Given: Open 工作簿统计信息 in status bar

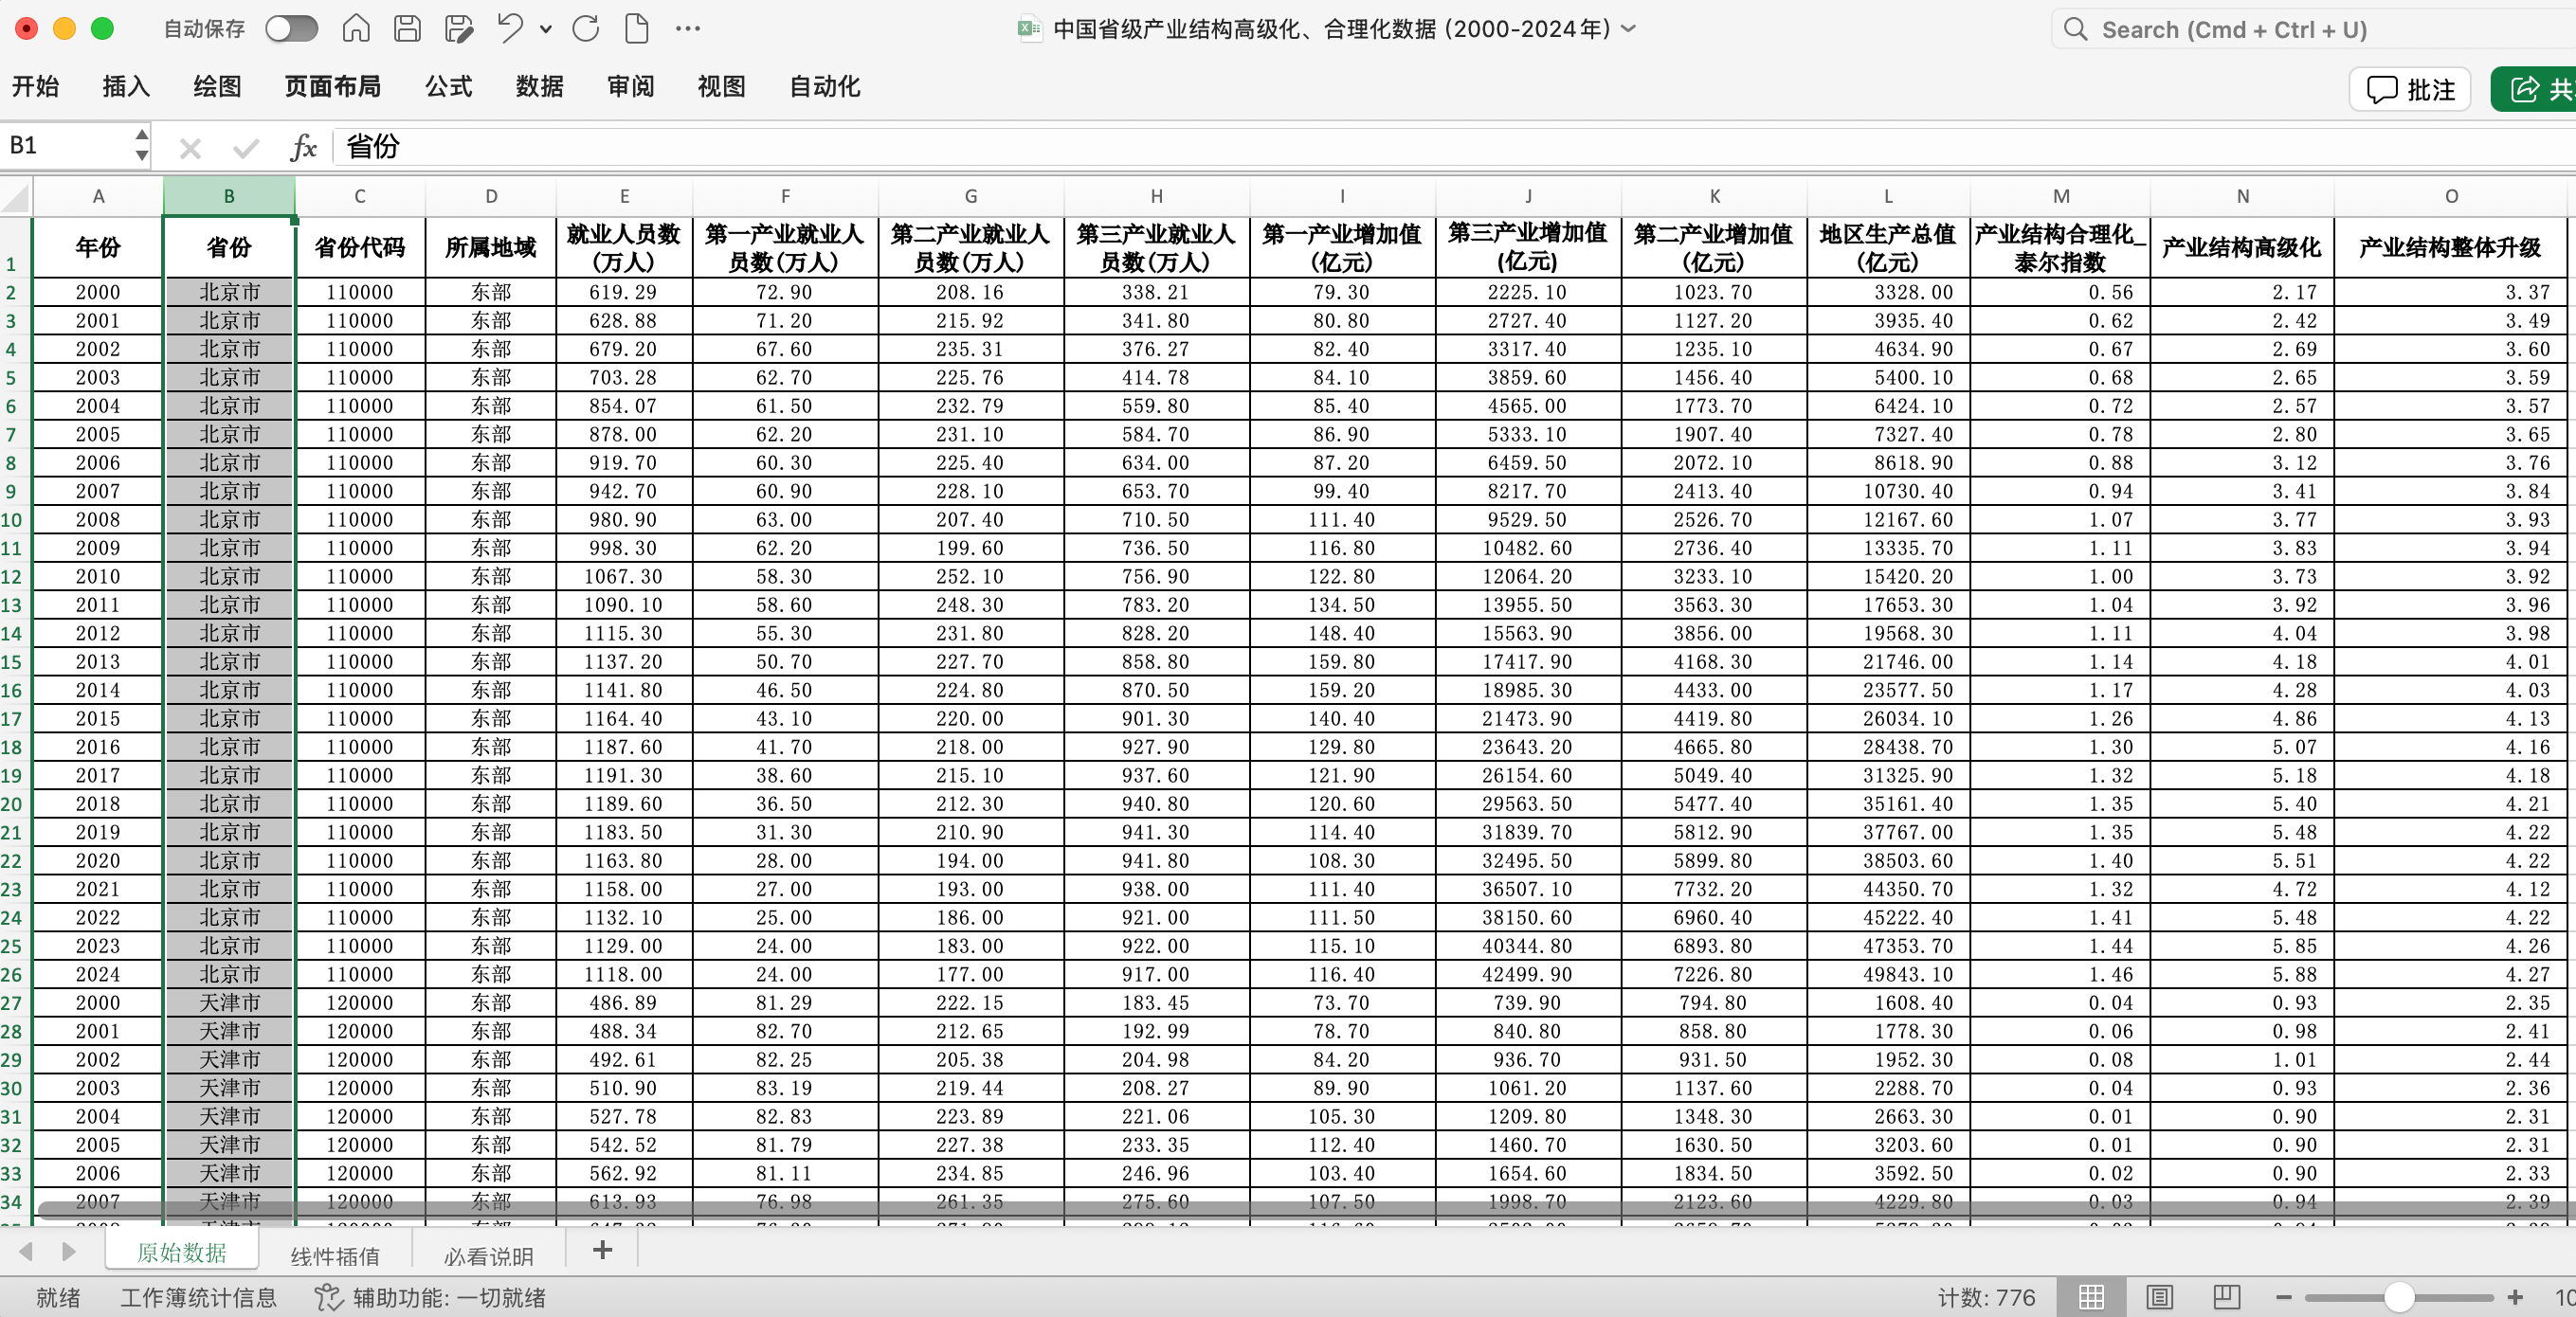Looking at the screenshot, I should point(198,1297).
